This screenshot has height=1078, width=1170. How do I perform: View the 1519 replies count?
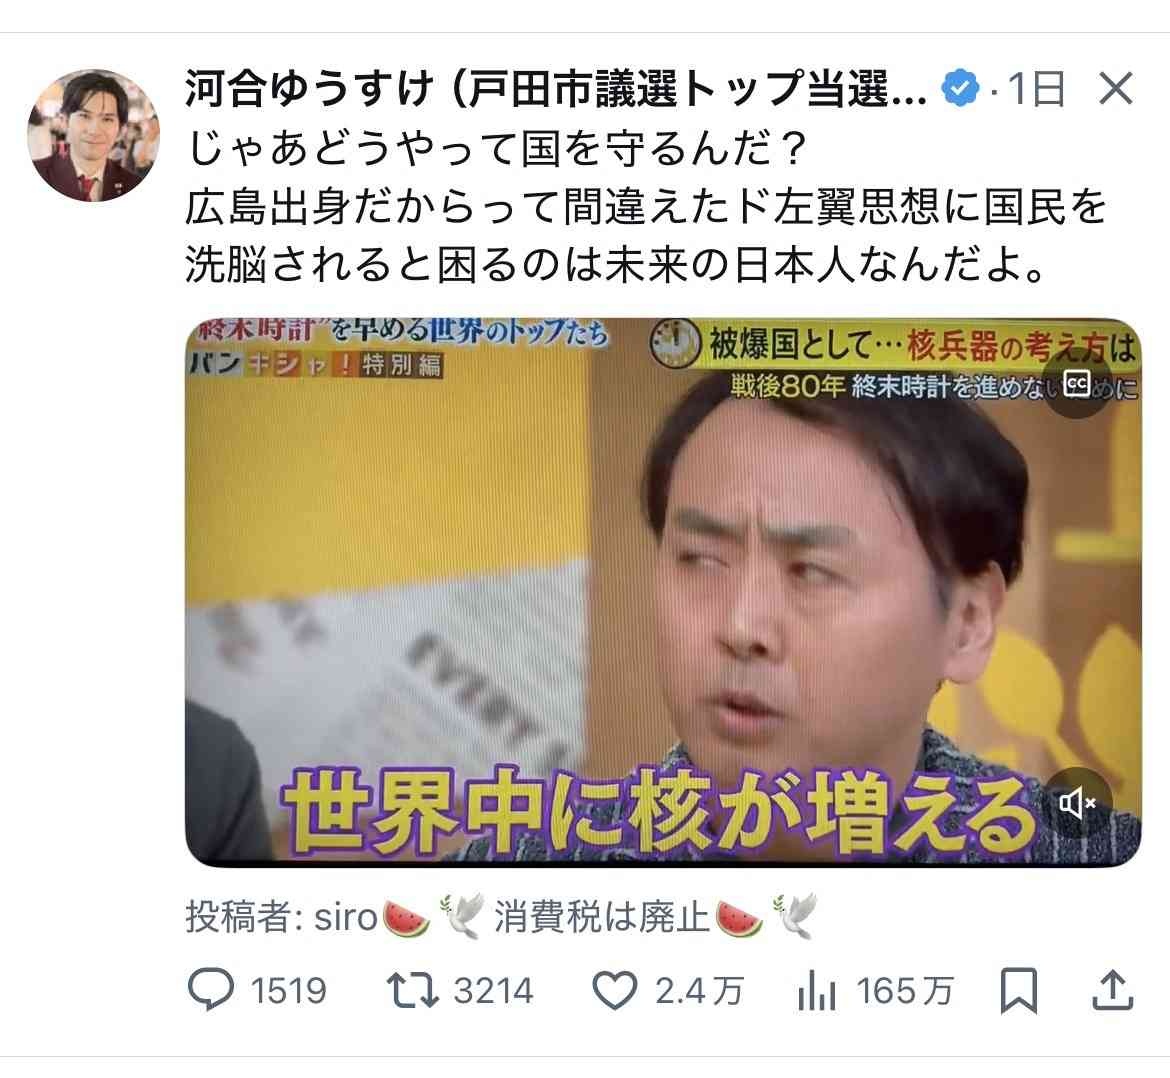point(289,991)
